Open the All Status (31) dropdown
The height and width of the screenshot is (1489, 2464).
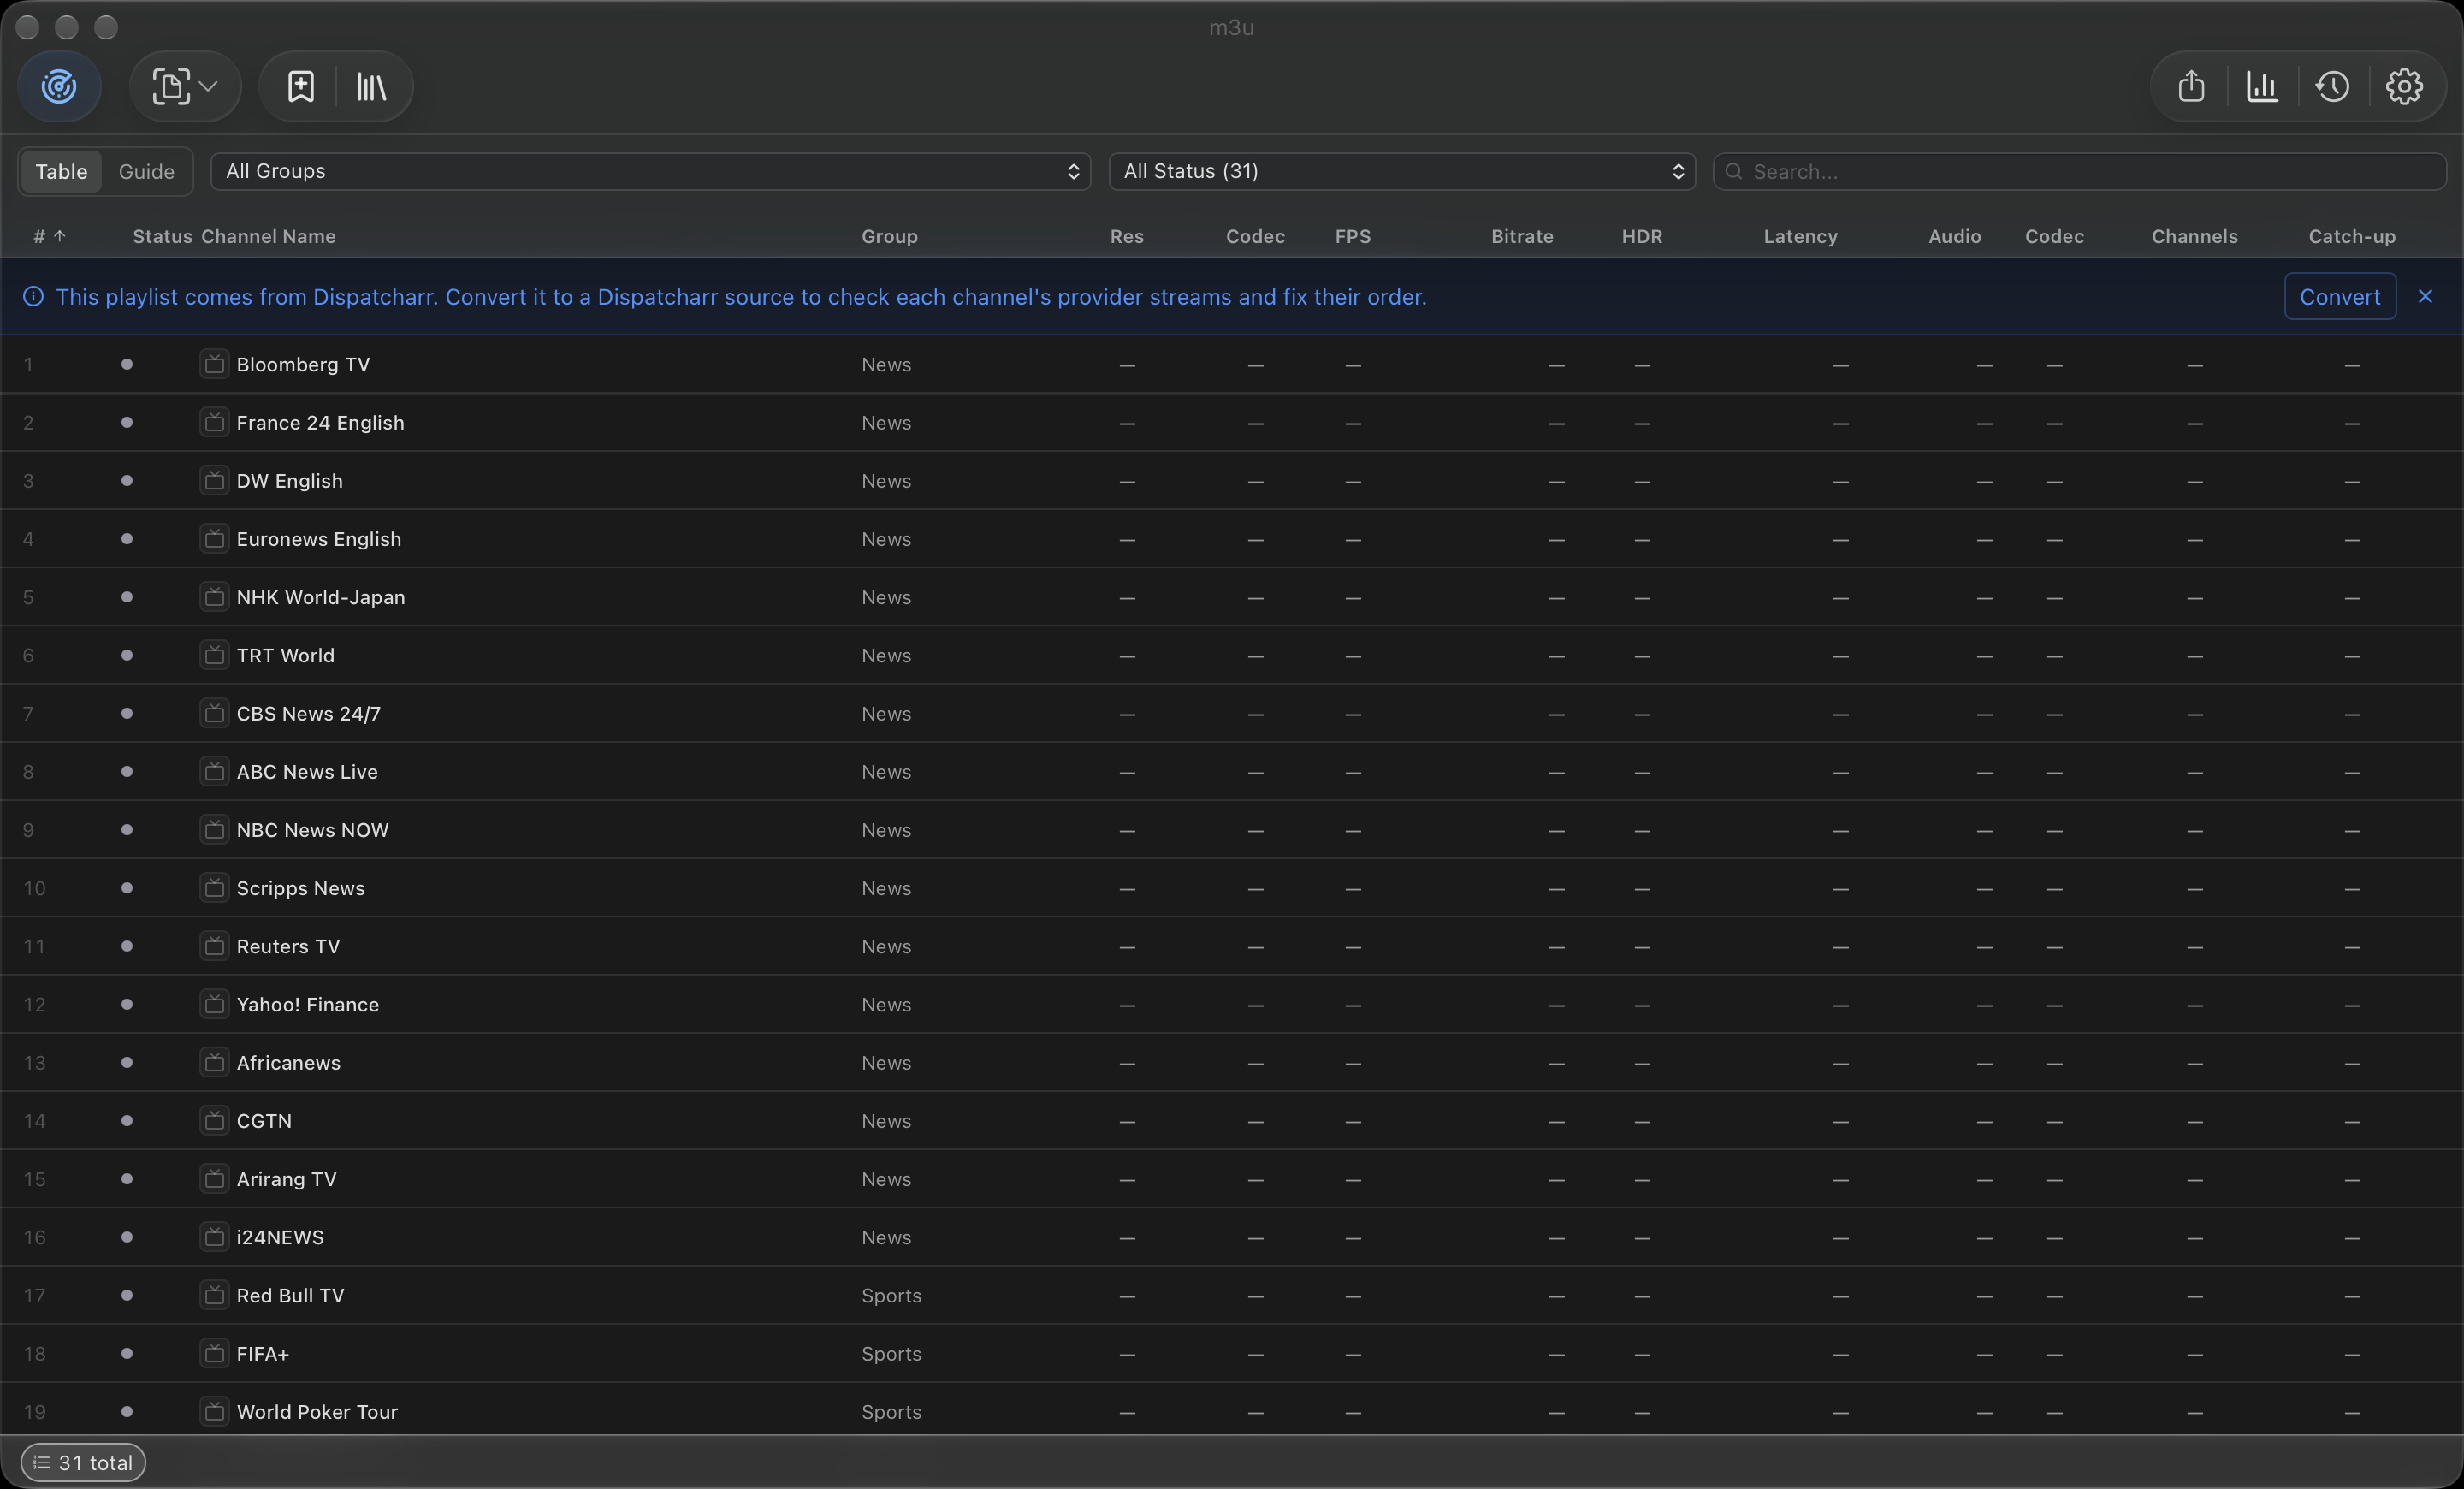click(1401, 171)
